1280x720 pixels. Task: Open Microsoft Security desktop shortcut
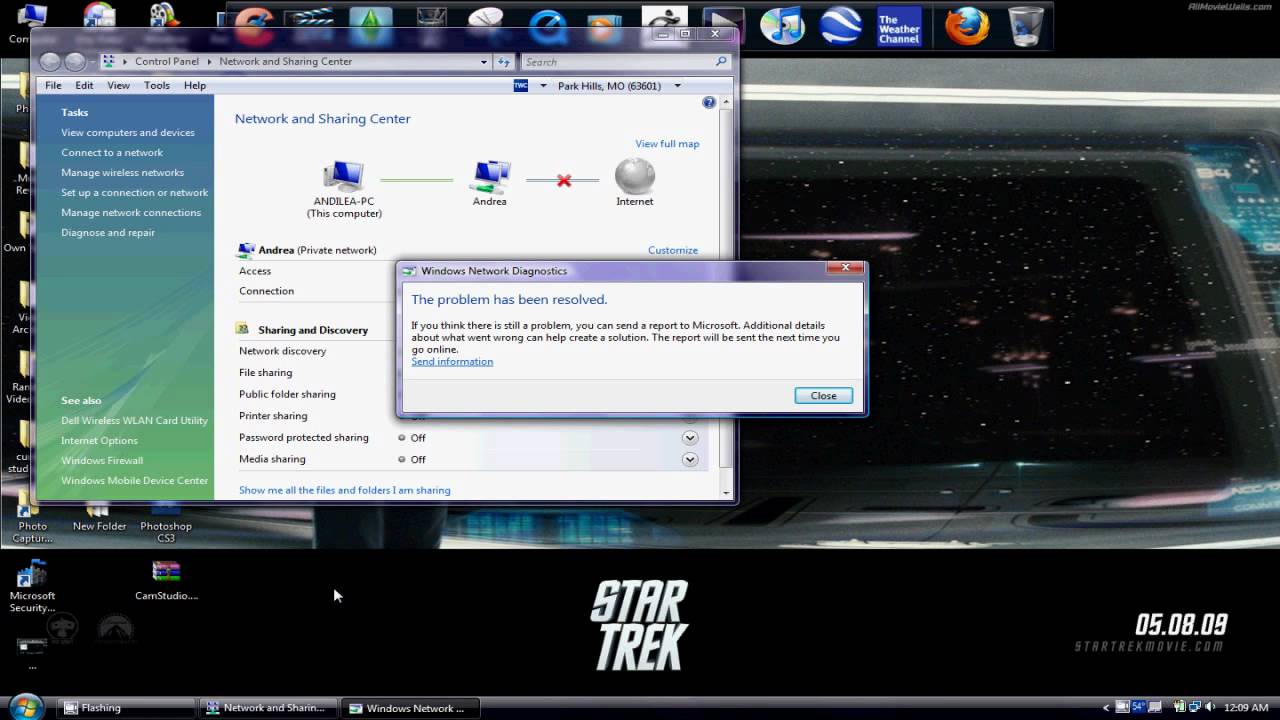point(32,587)
